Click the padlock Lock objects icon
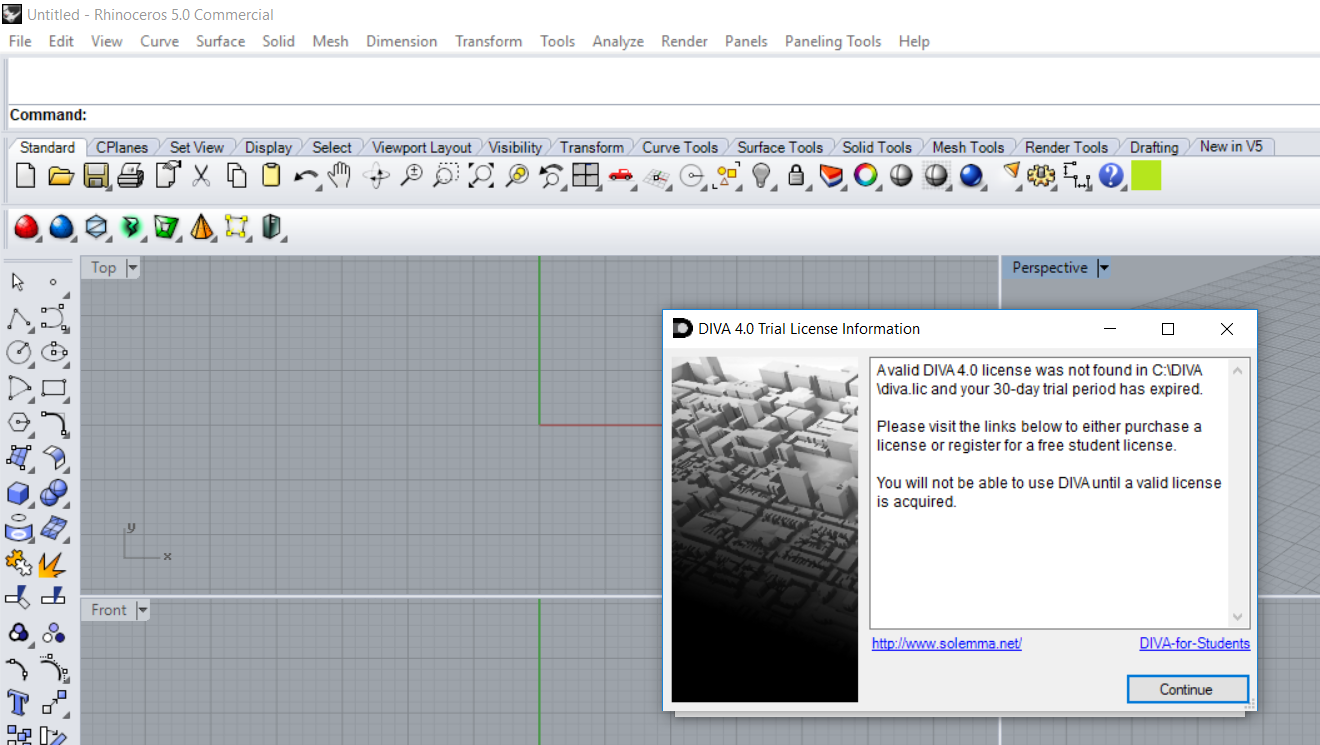 (796, 176)
